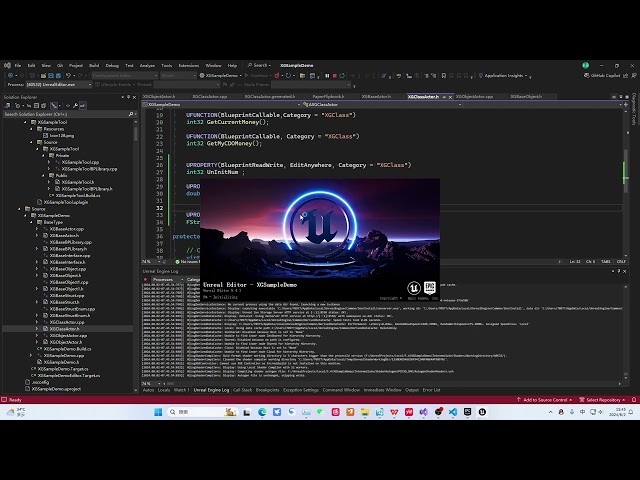Image resolution: width=640 pixels, height=480 pixels.
Task: Open the Win64 platform dropdown
Action: [x=178, y=76]
